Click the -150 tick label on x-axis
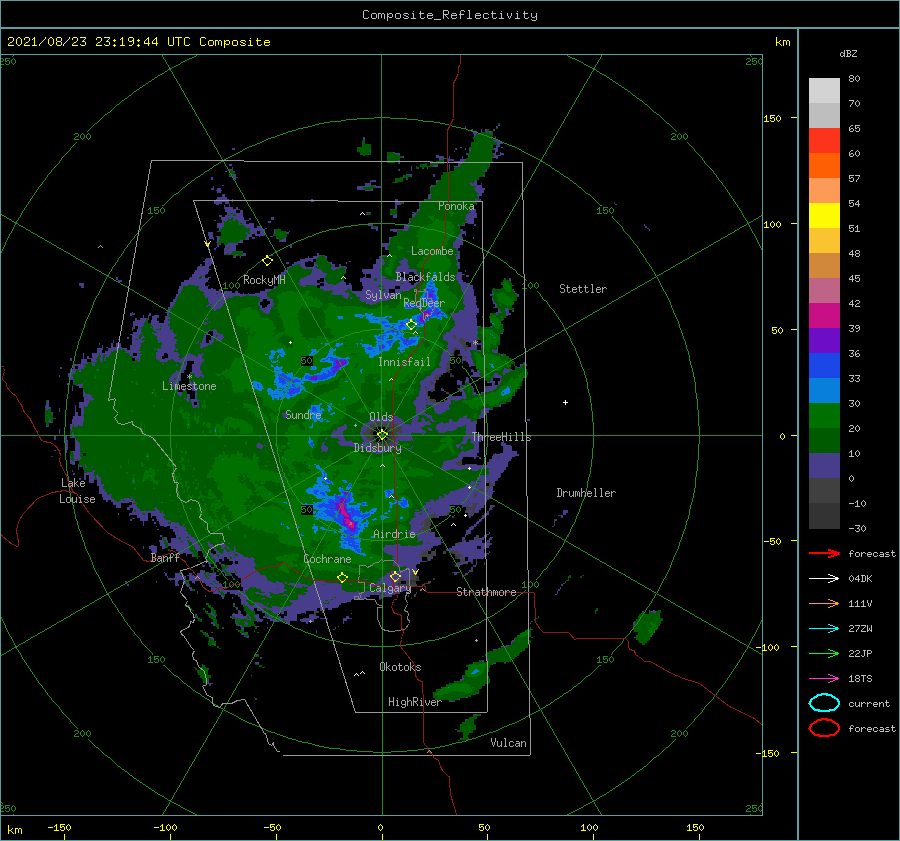Screen dimensions: 900x841 60,827
